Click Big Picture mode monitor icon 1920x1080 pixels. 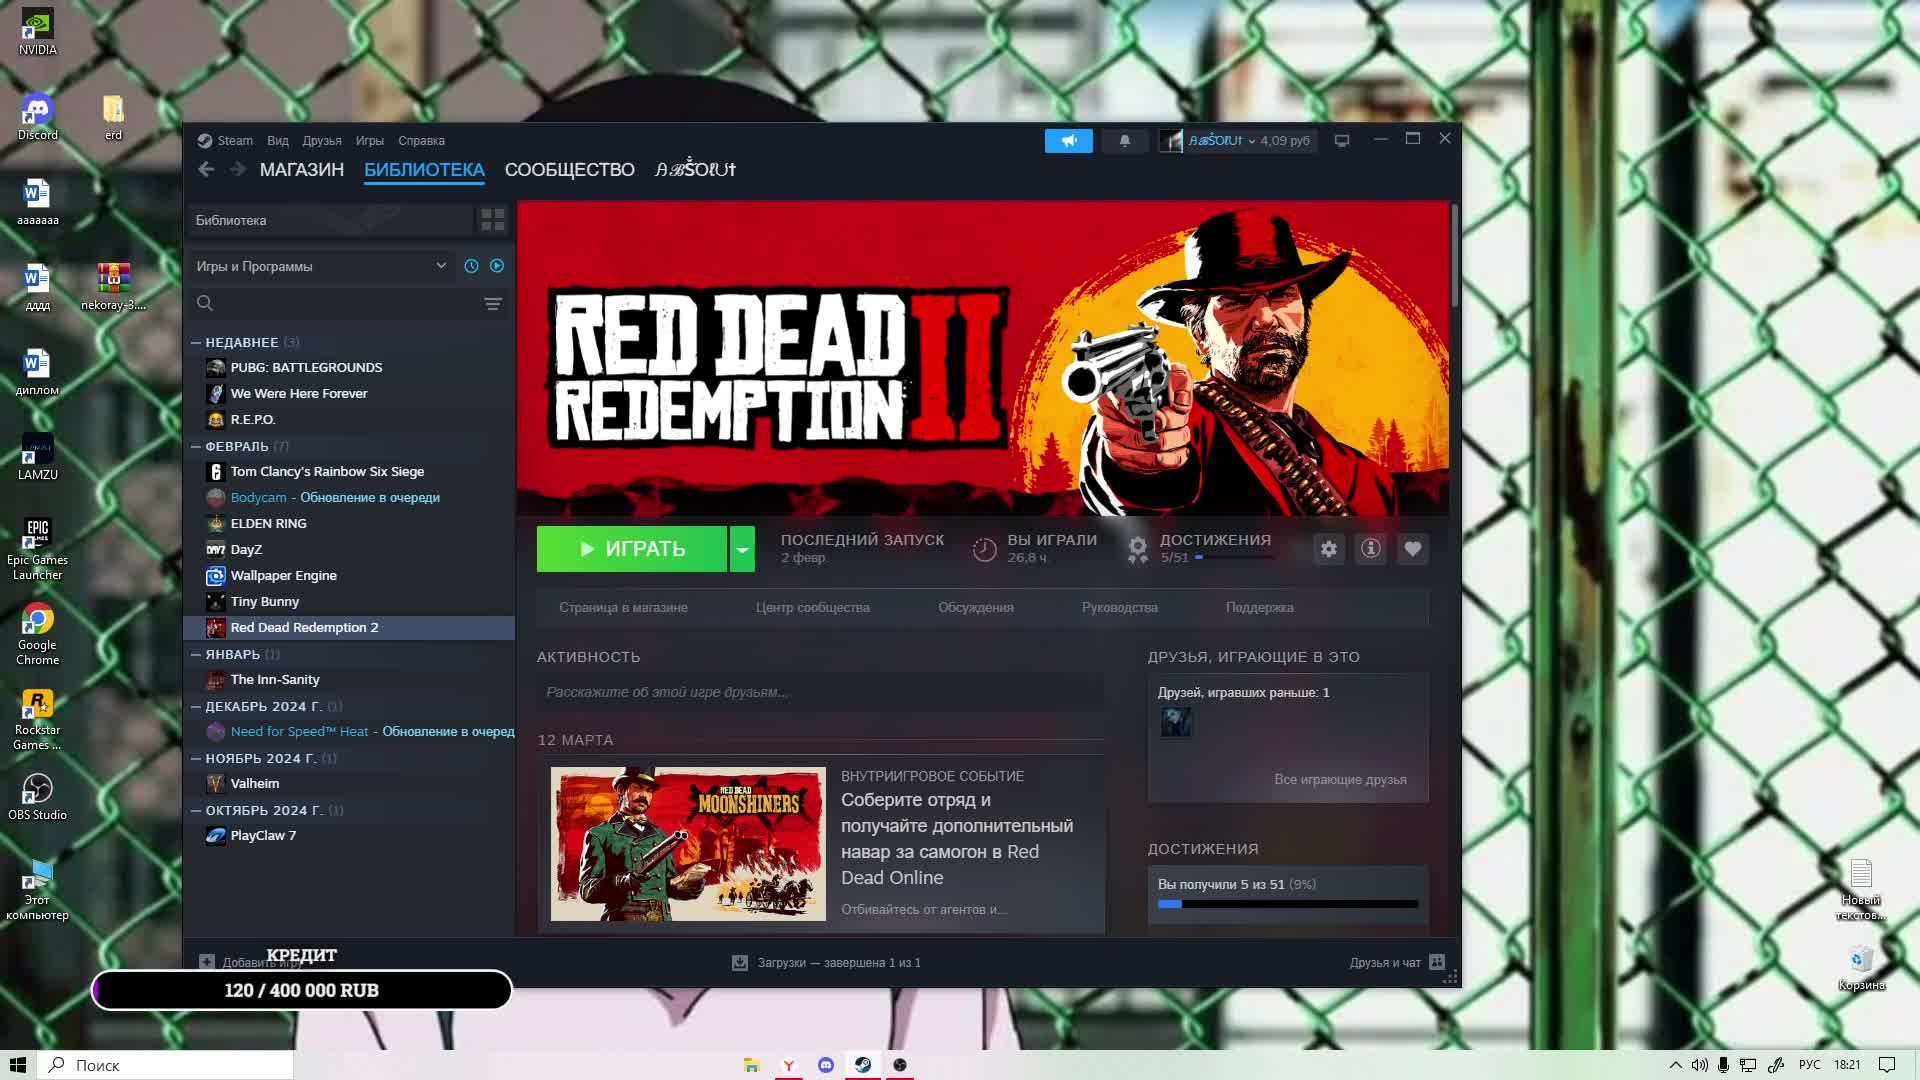coord(1342,141)
